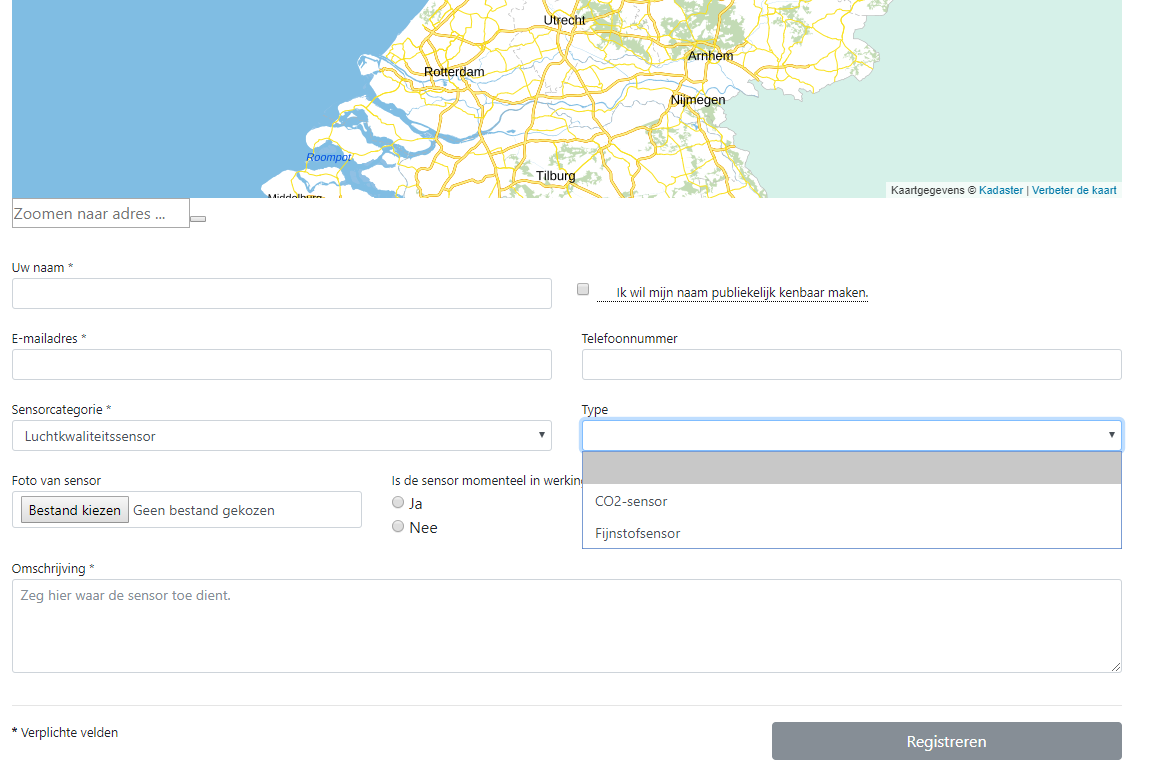Click the textarea resize handle corner
The image size is (1152, 772).
pyautogui.click(x=1115, y=666)
